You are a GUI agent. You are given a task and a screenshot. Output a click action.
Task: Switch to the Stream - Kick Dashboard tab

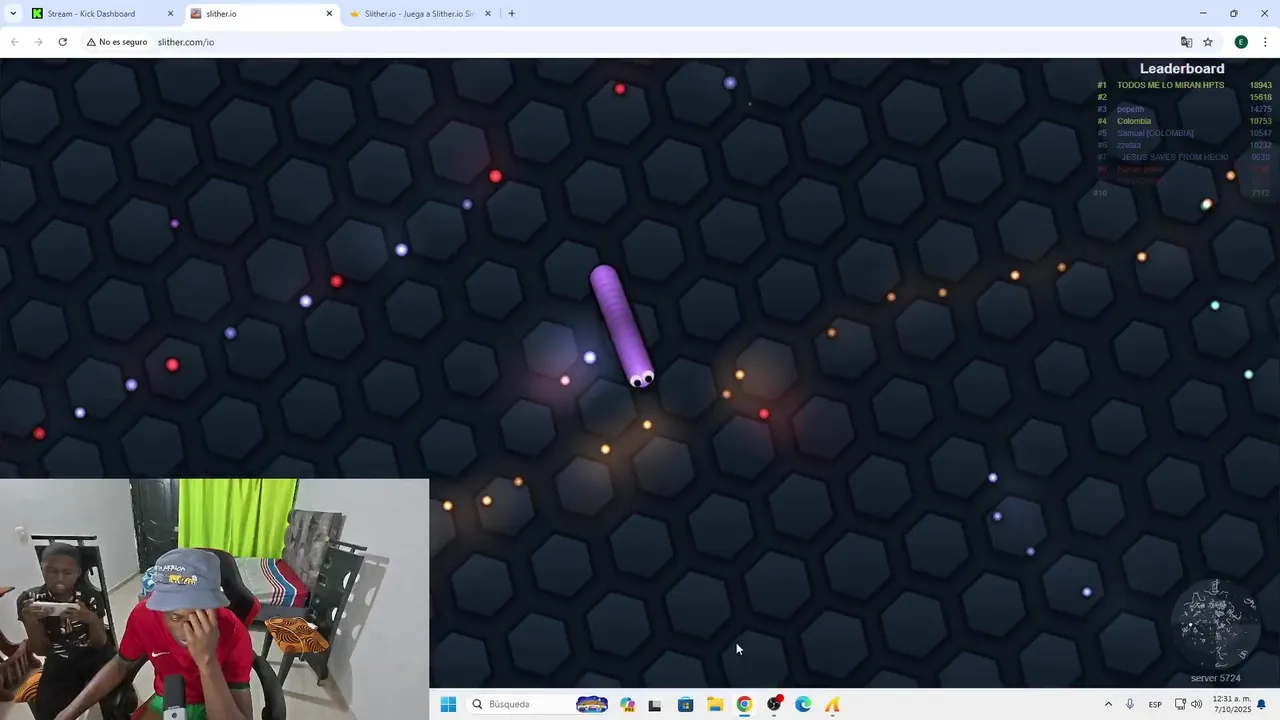(x=102, y=14)
